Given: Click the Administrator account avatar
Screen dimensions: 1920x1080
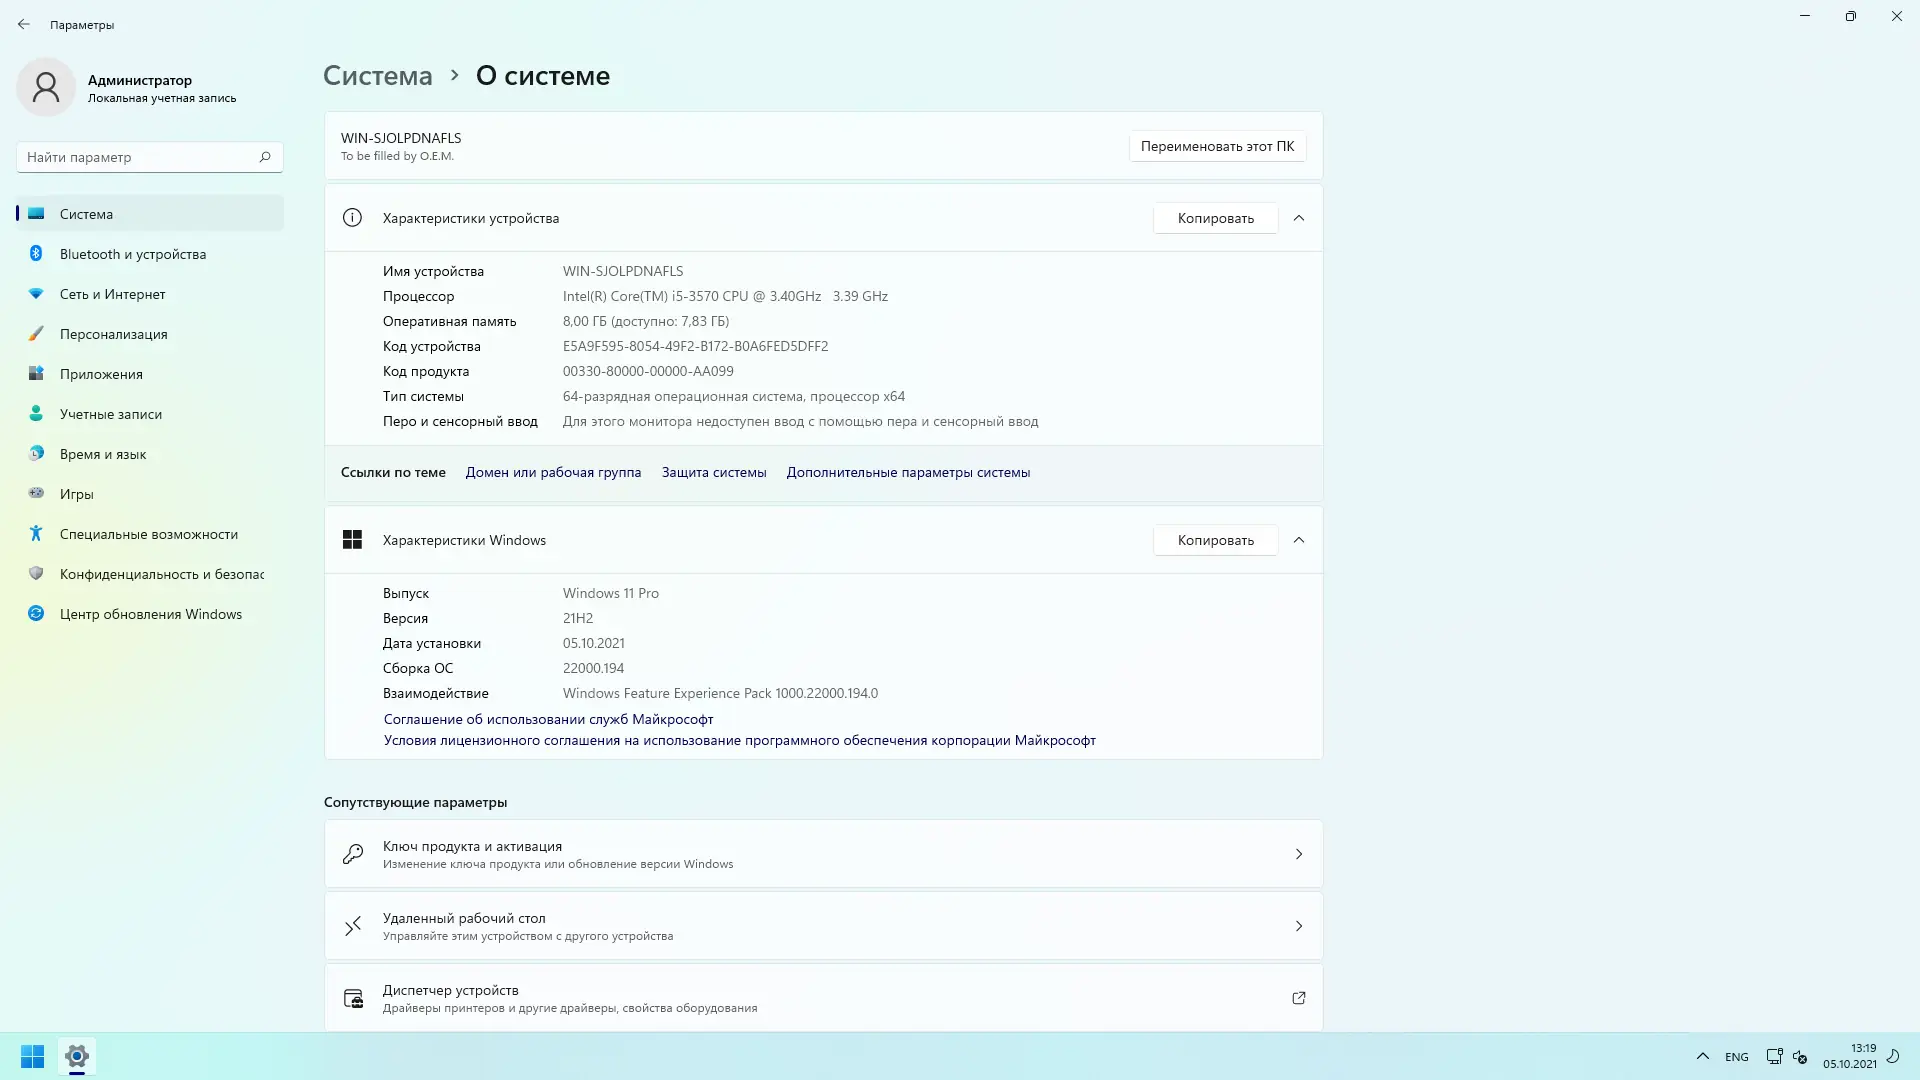Looking at the screenshot, I should coord(46,88).
